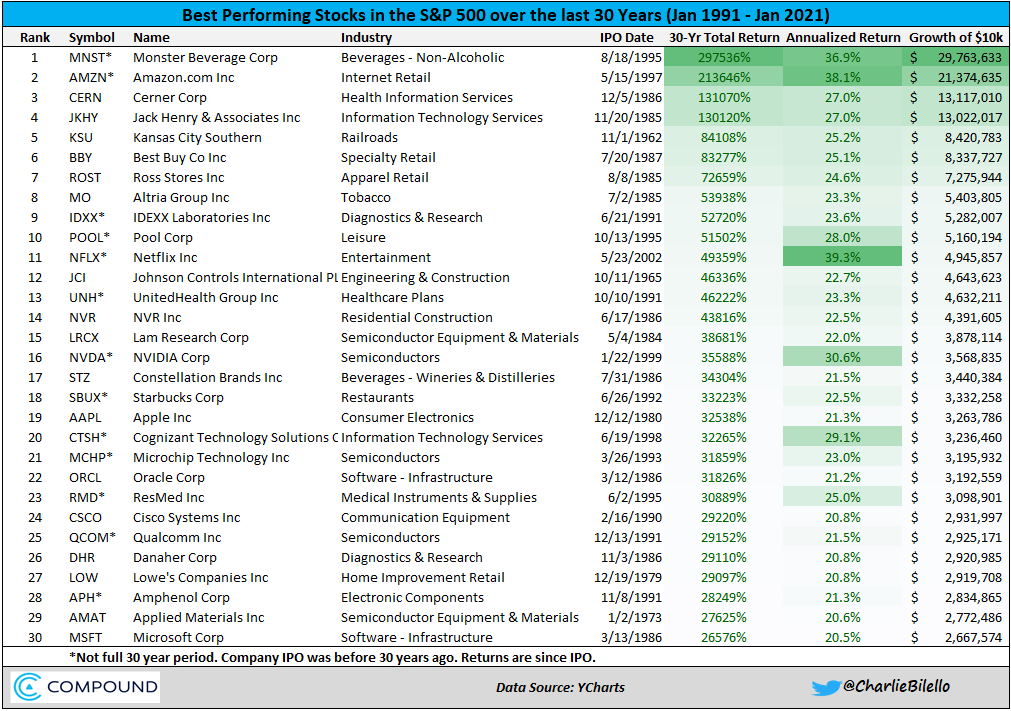Click the Railroads industry cell

coord(369,137)
